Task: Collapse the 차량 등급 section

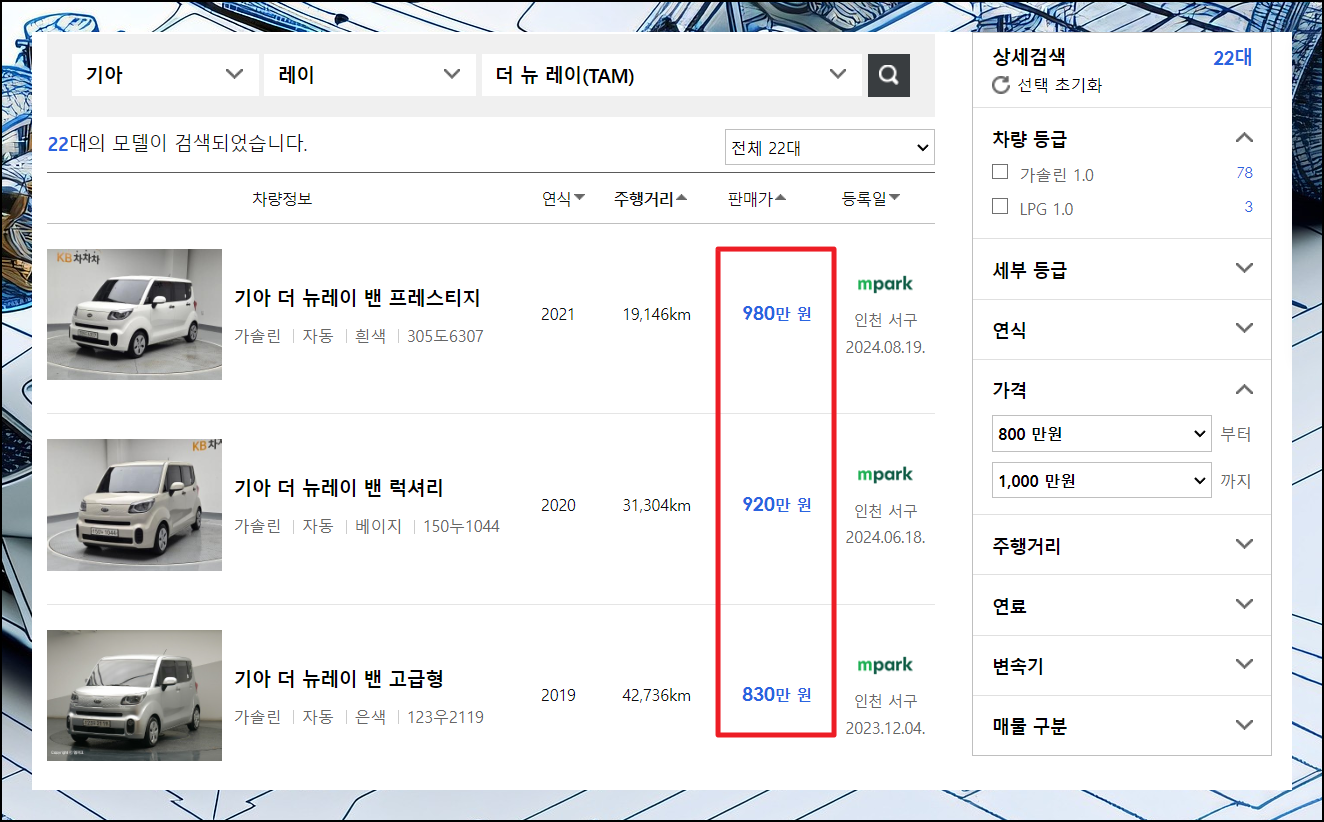Action: (x=1244, y=138)
